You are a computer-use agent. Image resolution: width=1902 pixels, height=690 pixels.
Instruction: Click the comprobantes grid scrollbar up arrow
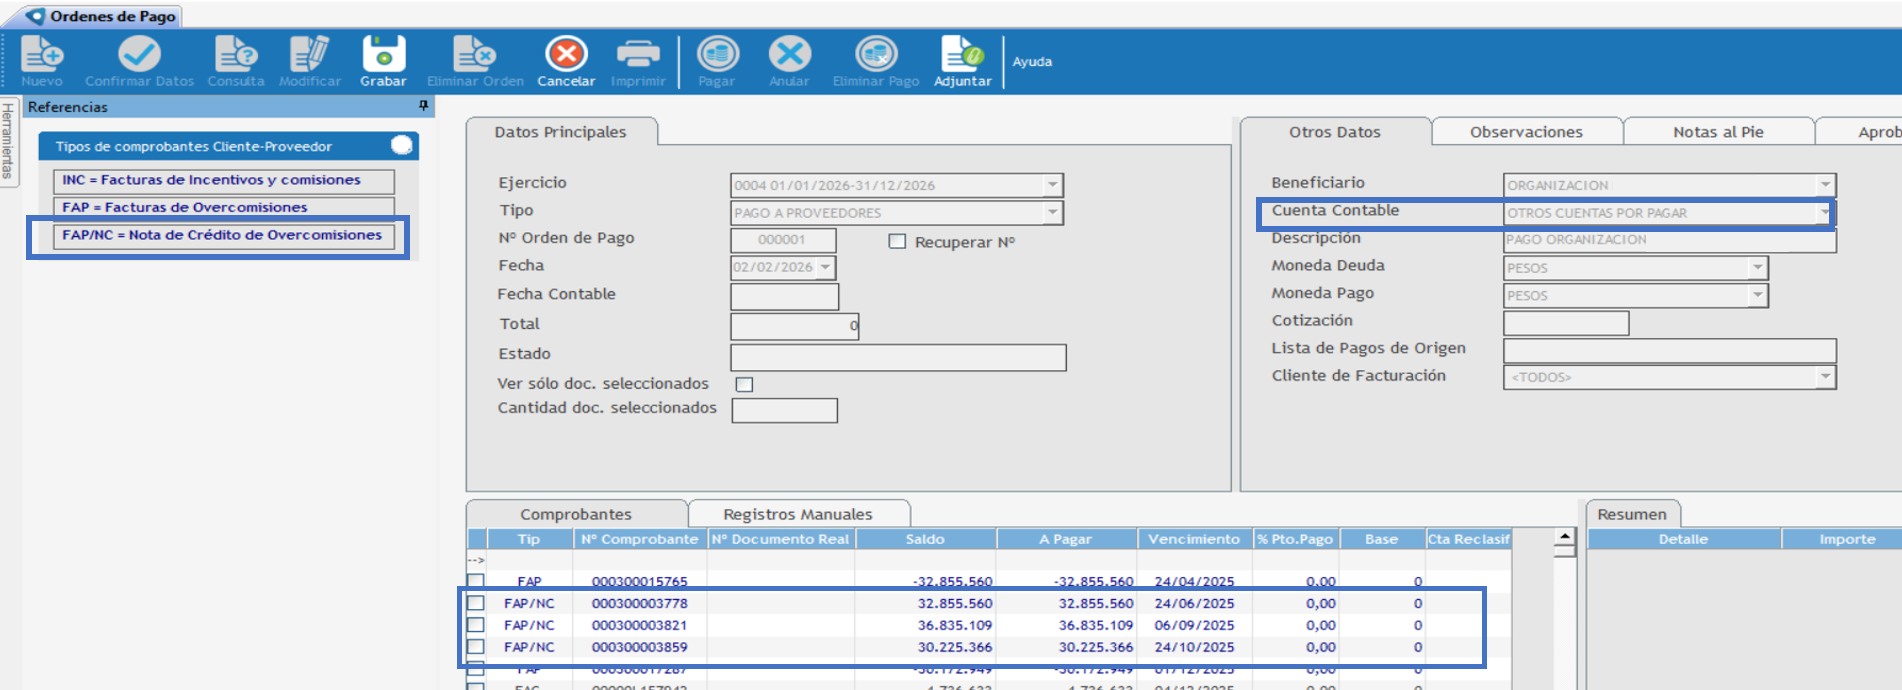pos(1564,537)
